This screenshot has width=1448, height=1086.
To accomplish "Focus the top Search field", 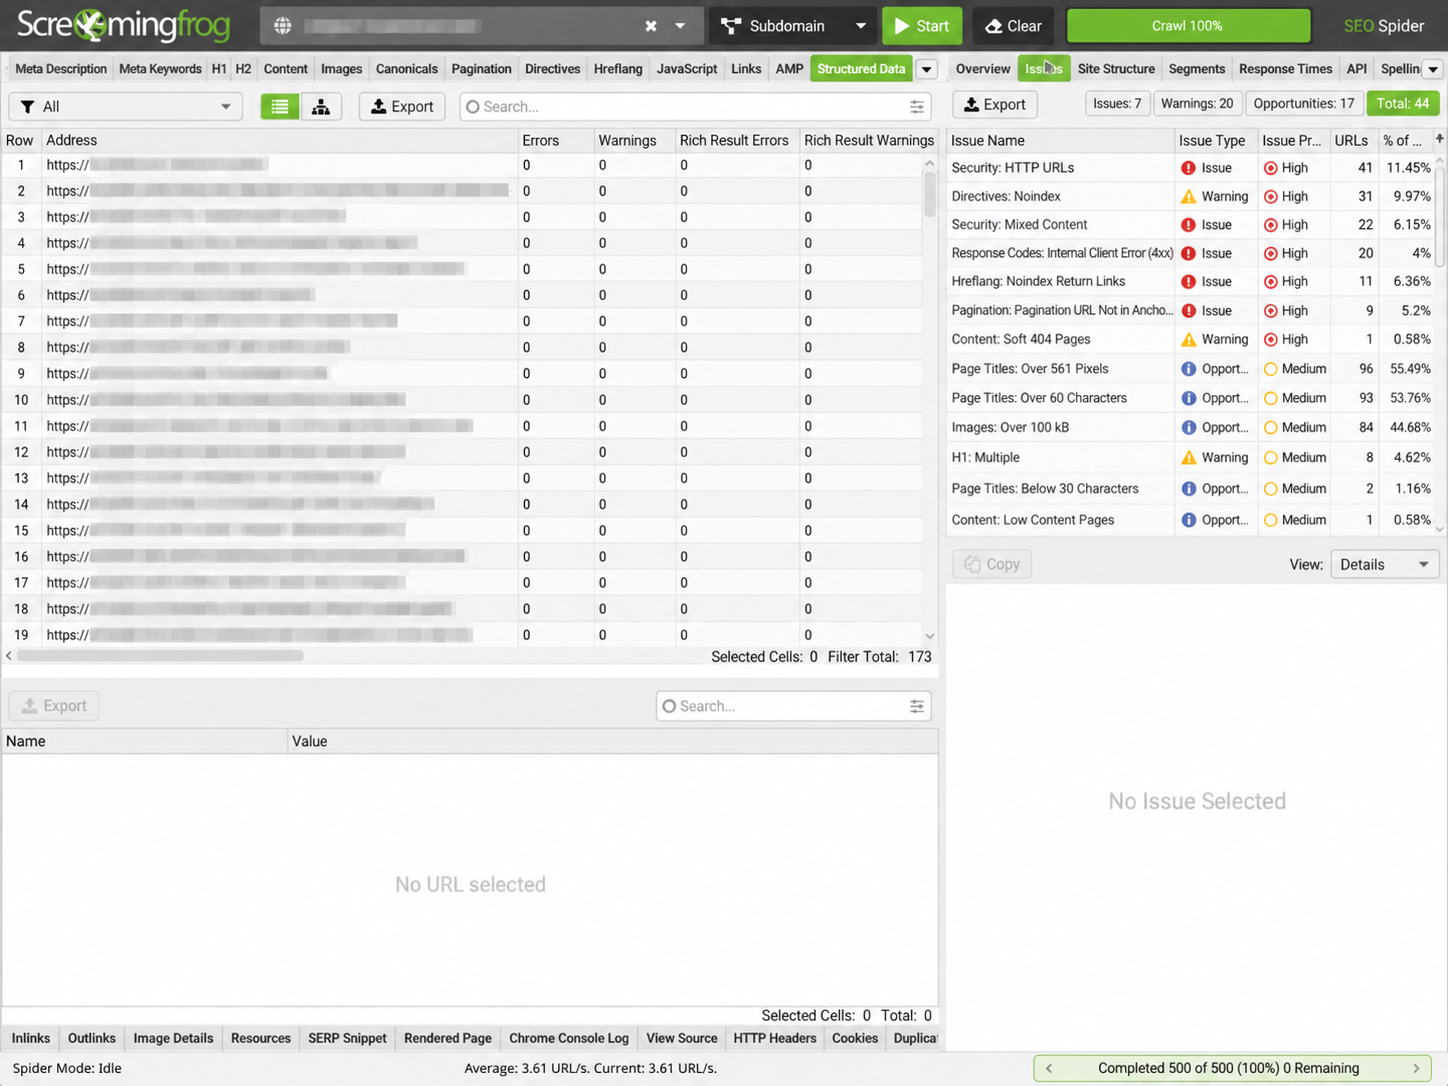I will point(695,107).
